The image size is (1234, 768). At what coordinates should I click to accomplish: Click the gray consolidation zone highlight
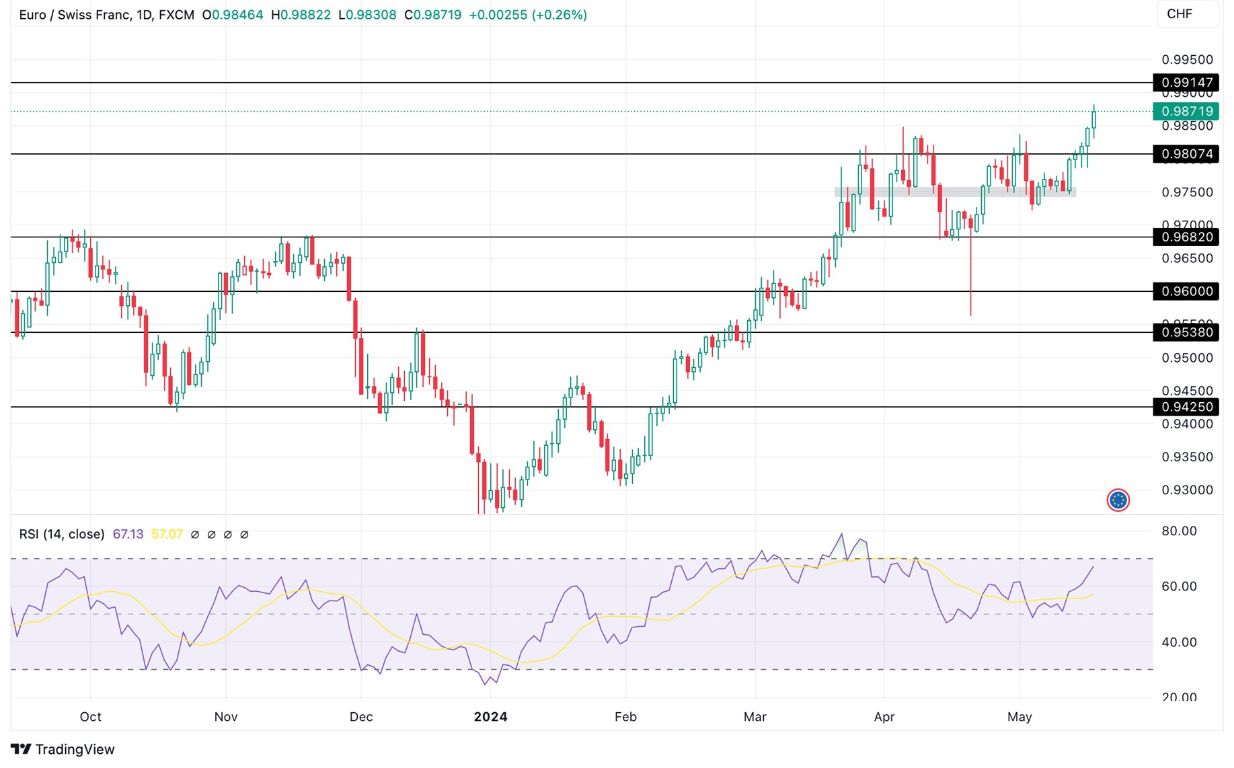(955, 191)
